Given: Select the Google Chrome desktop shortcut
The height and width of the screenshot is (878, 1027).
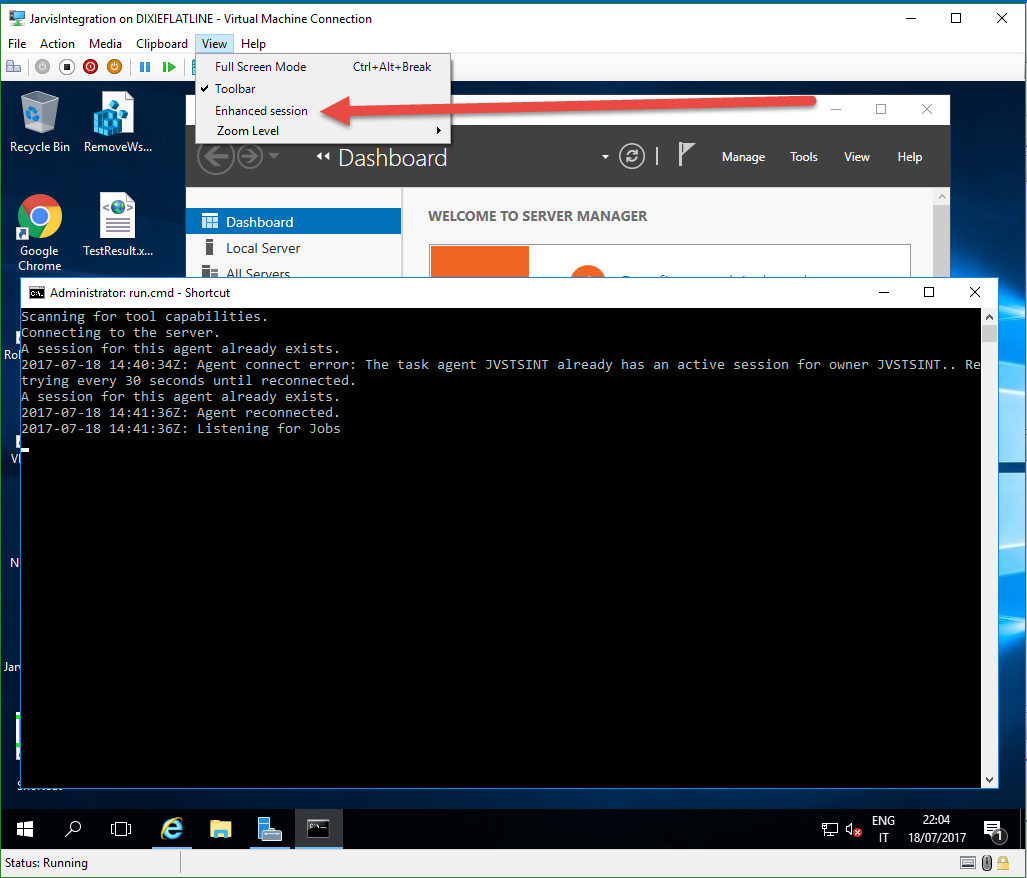Looking at the screenshot, I should (x=39, y=232).
